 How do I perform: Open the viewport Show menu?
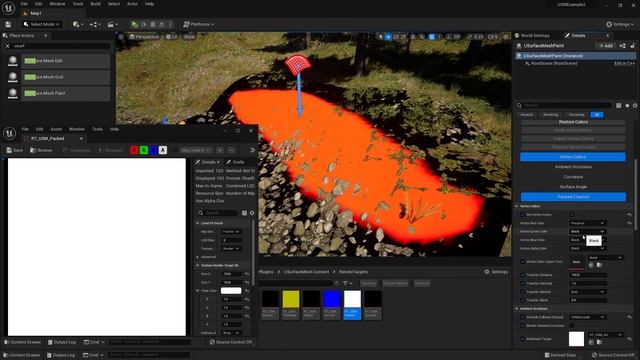189,37
